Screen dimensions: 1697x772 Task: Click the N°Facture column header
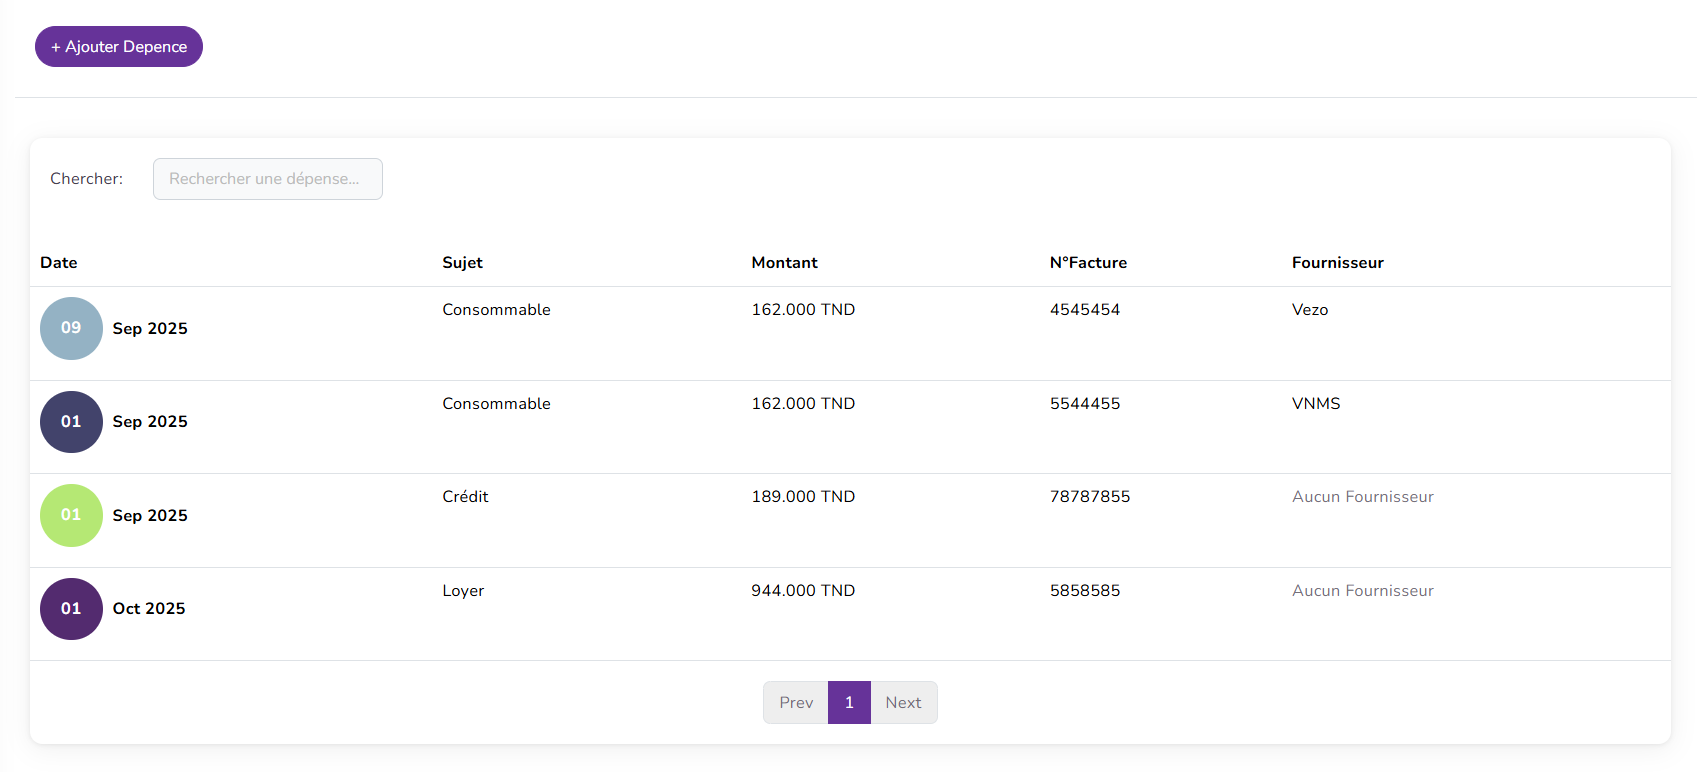pyautogui.click(x=1088, y=263)
